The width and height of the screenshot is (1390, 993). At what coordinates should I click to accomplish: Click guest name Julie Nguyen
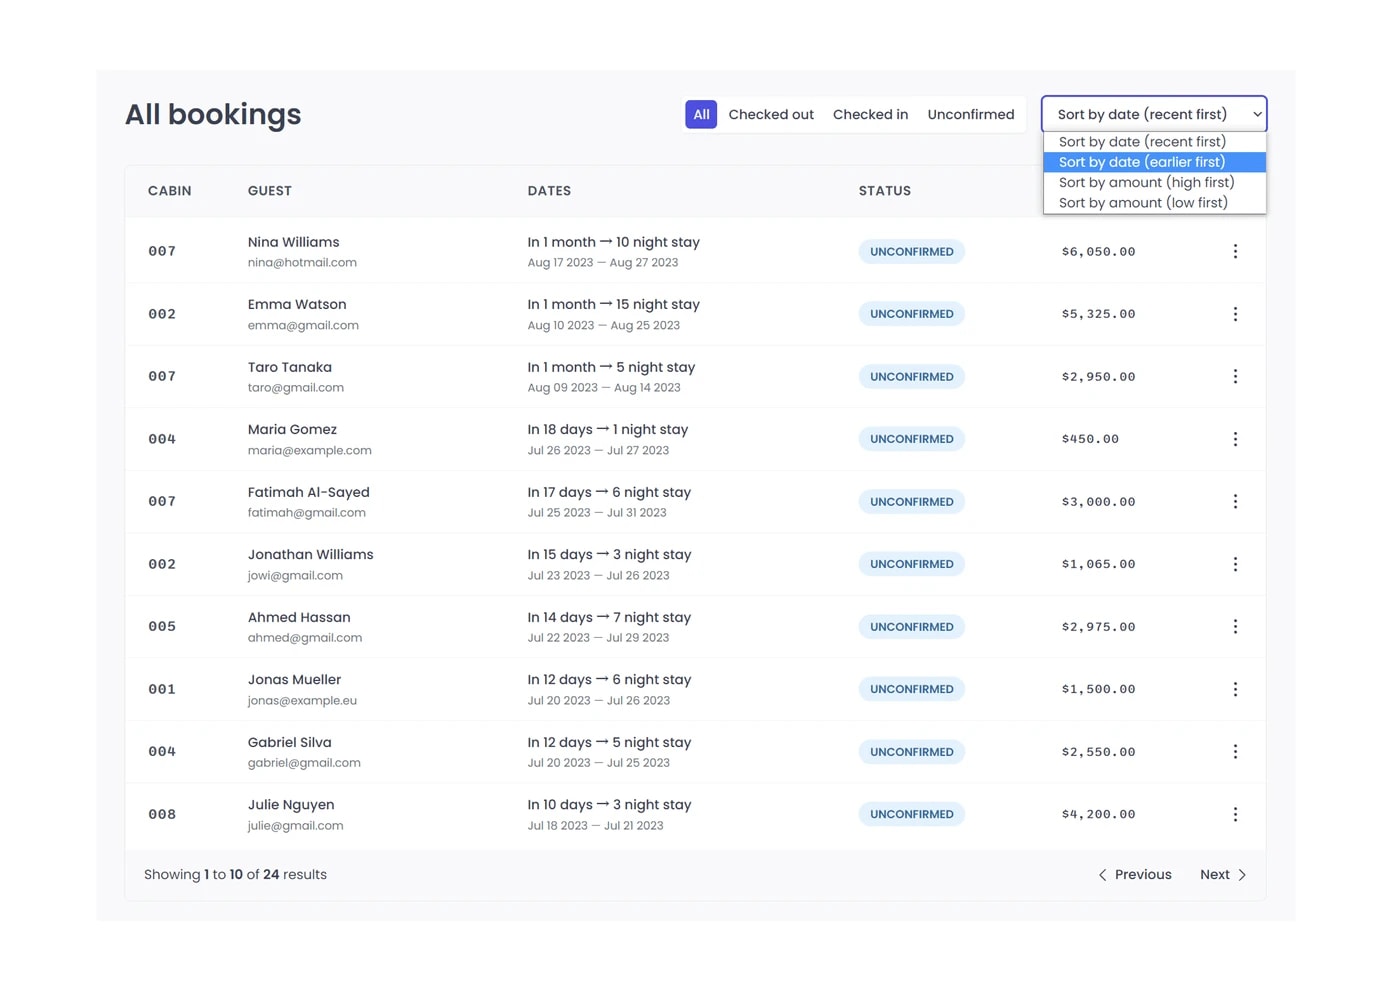(291, 804)
